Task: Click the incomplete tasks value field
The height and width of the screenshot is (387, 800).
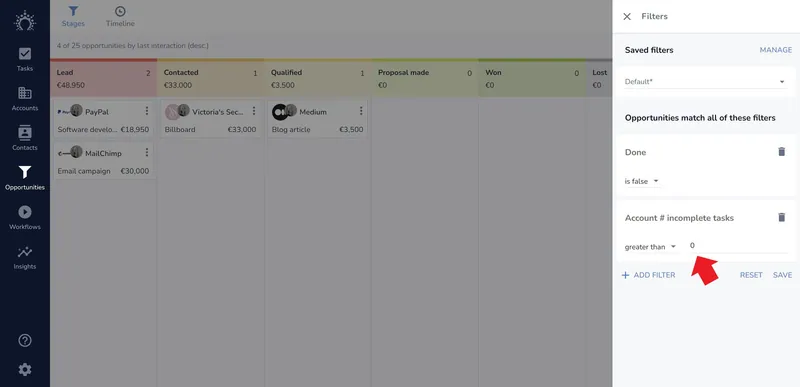Action: coord(738,246)
